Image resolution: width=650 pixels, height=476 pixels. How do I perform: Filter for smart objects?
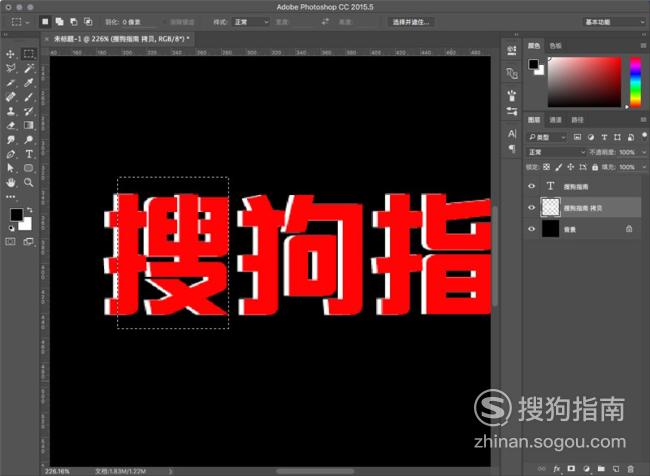point(631,137)
